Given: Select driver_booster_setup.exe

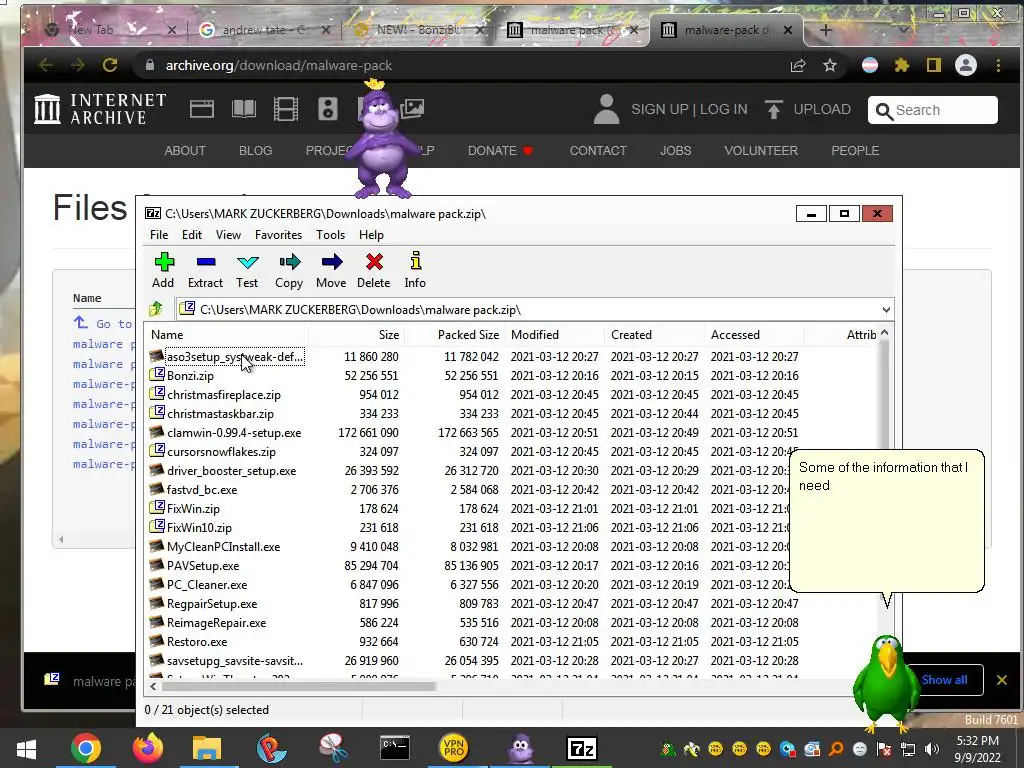Looking at the screenshot, I should 231,471.
